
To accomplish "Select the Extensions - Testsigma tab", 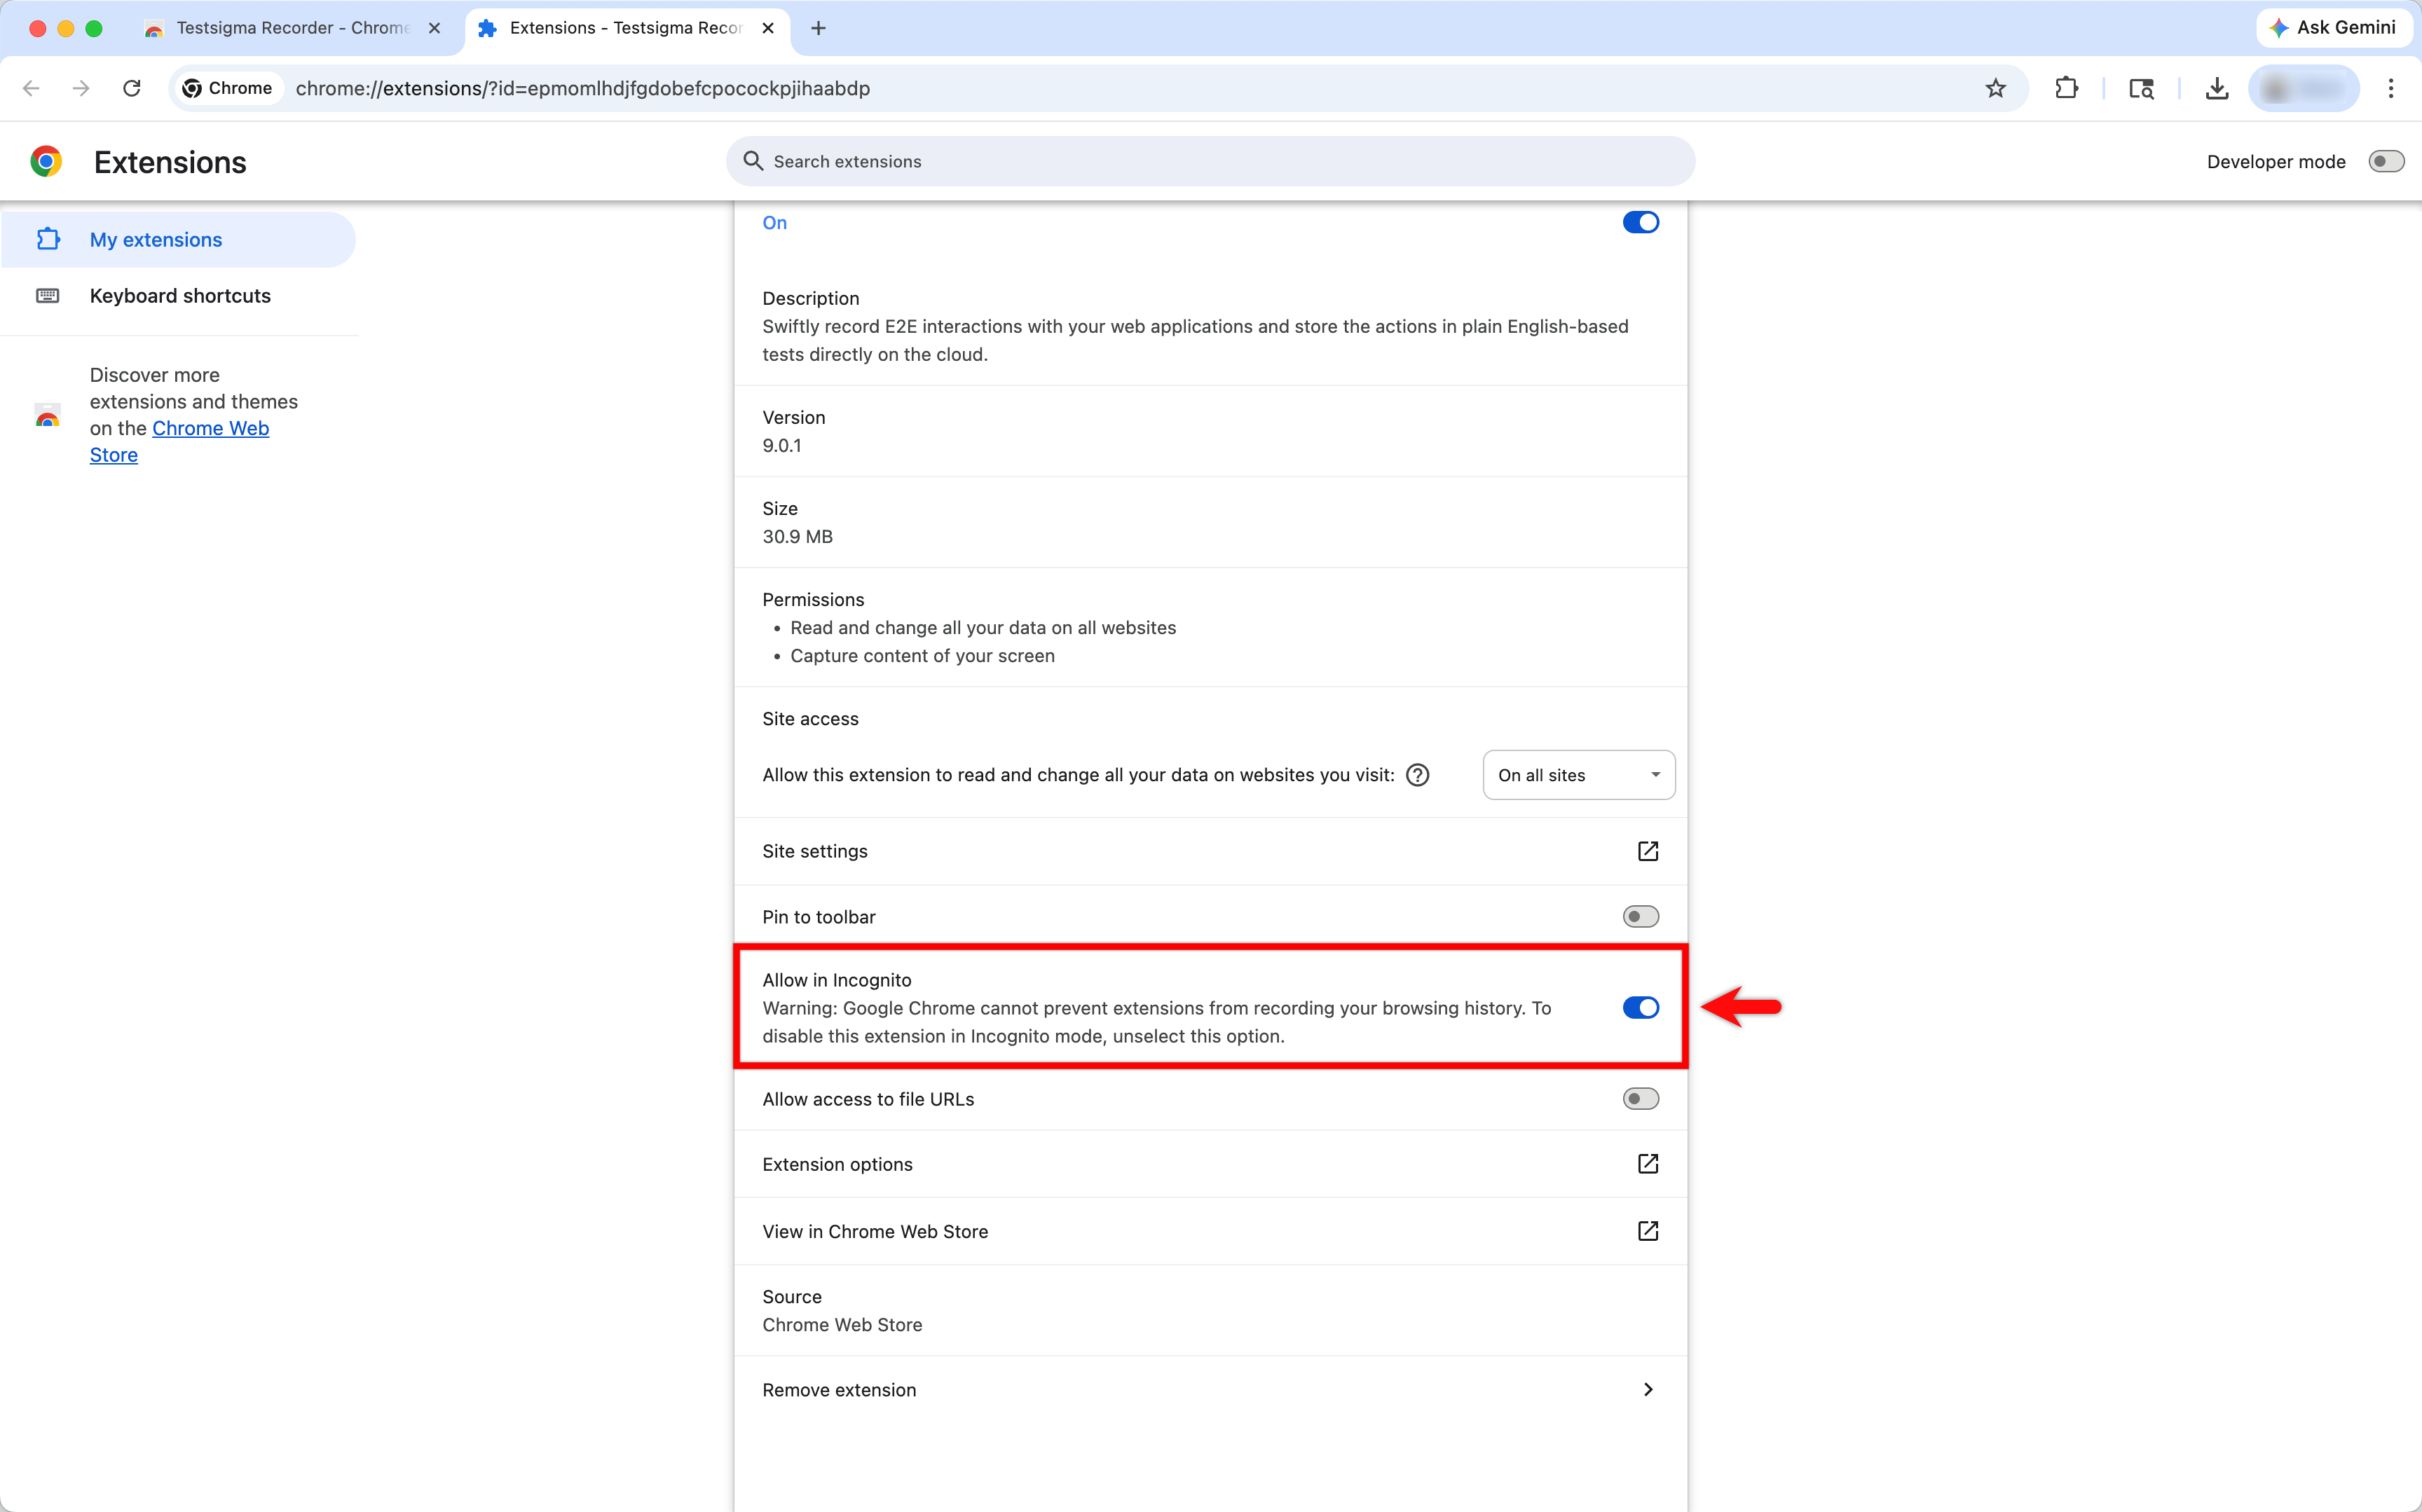I will tap(626, 28).
